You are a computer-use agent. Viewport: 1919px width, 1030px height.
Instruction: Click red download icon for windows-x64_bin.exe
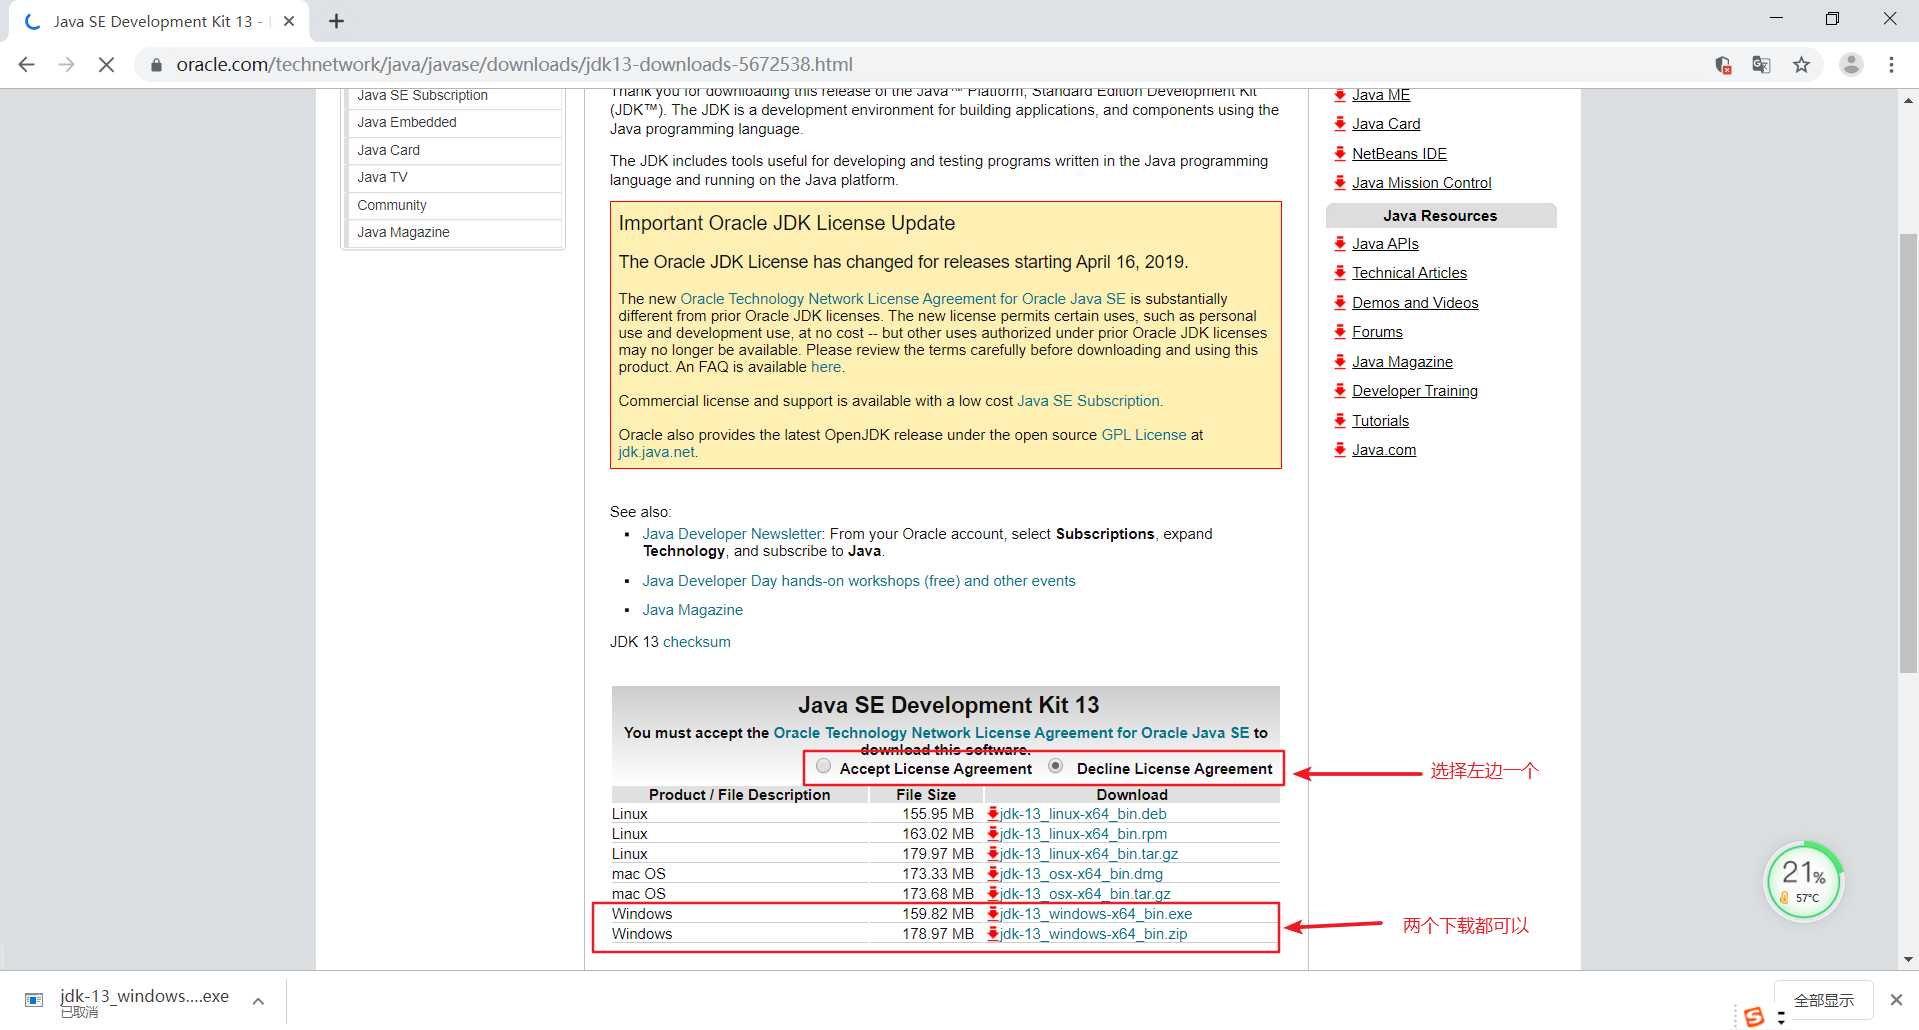[993, 914]
